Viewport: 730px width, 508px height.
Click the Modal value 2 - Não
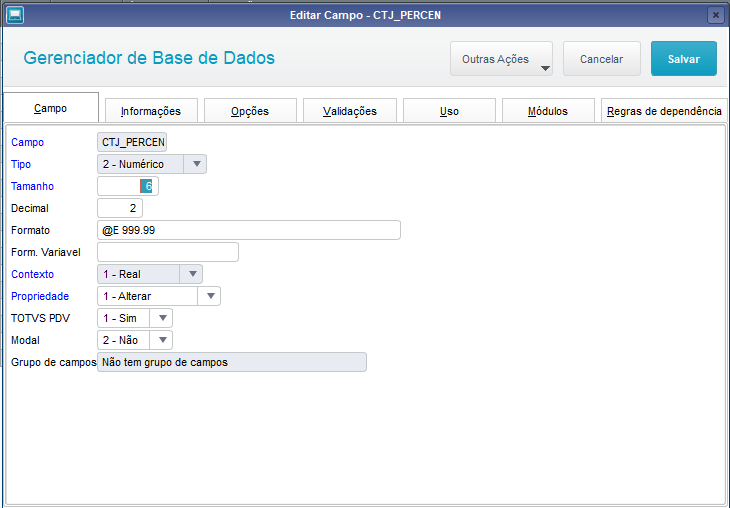point(123,340)
